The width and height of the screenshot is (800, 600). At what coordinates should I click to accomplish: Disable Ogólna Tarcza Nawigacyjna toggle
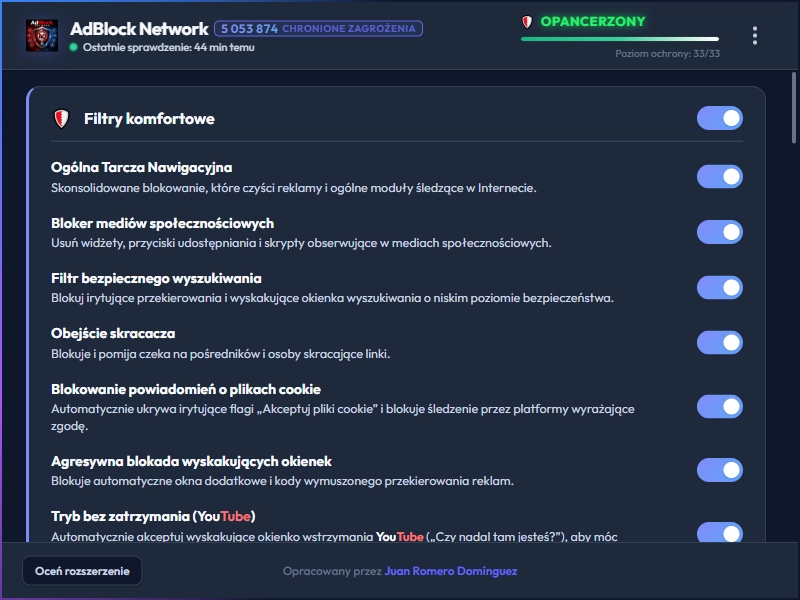pos(719,177)
